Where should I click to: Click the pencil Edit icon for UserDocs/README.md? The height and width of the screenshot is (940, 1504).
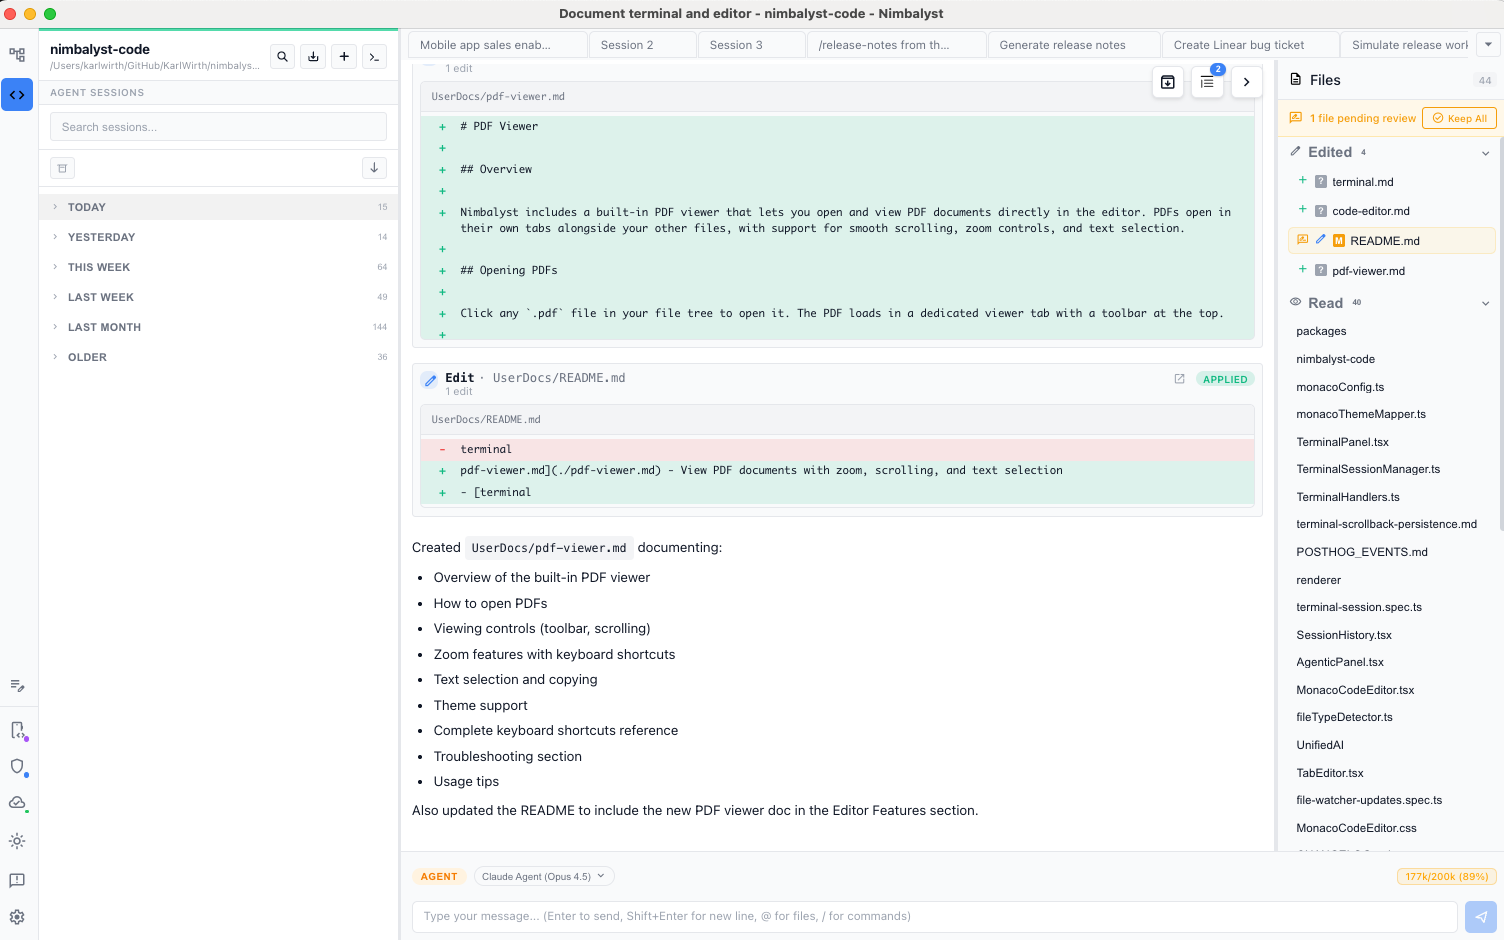tap(429, 380)
